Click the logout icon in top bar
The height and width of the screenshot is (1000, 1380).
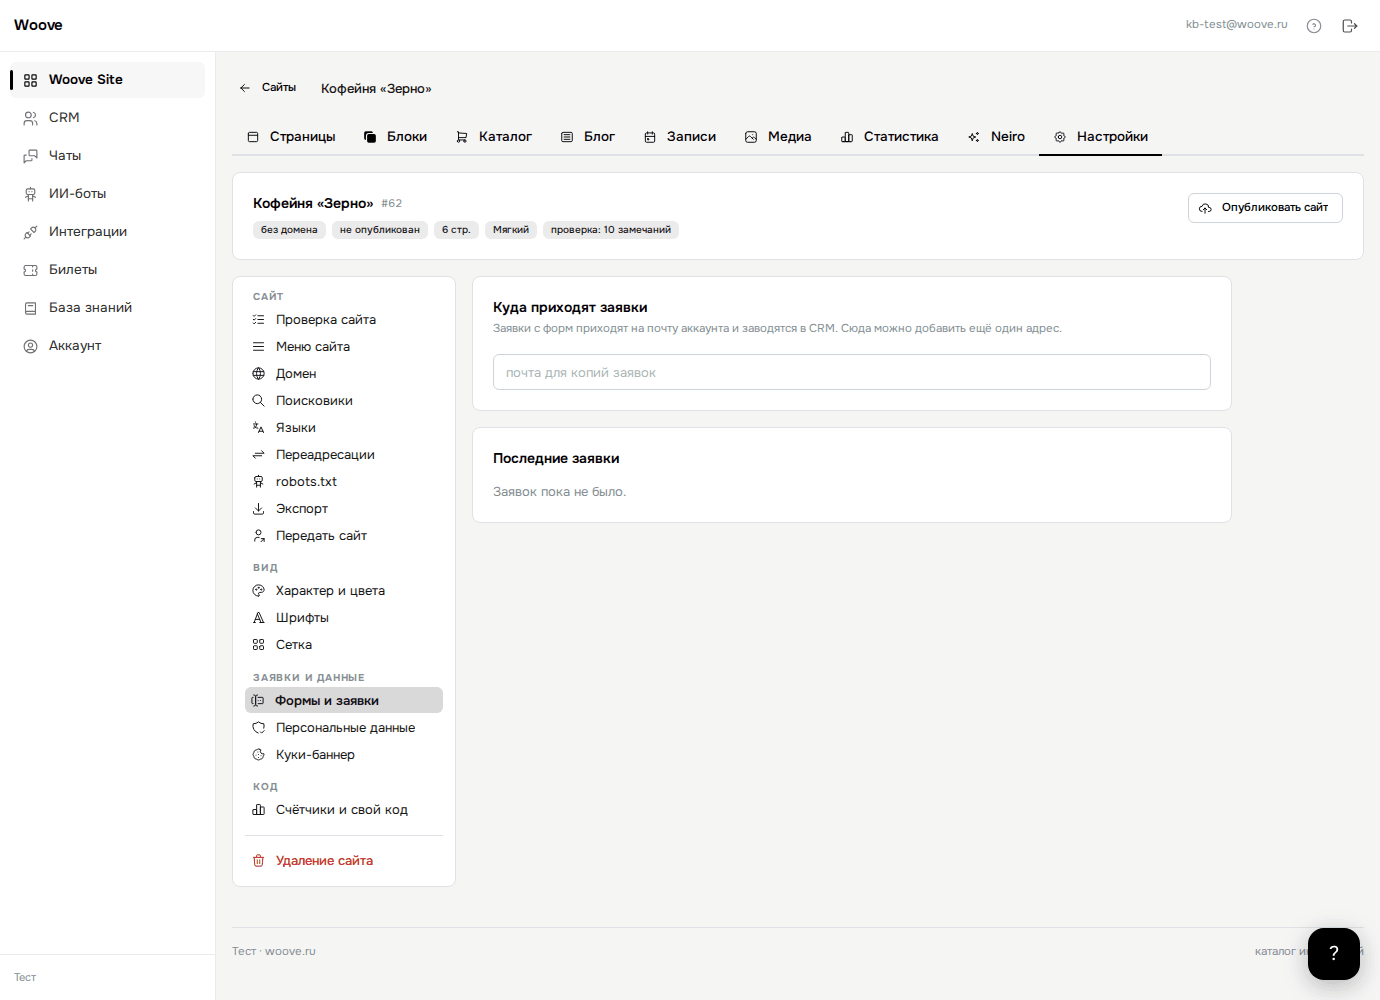coord(1349,26)
